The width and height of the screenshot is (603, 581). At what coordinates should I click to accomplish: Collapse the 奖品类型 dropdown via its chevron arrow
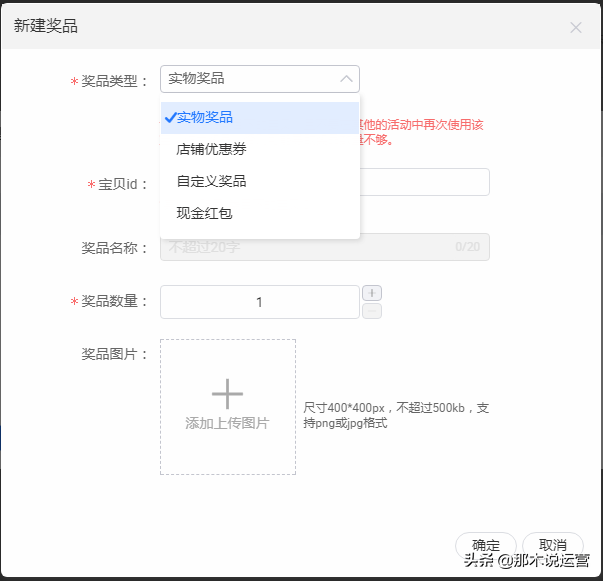click(x=346, y=79)
